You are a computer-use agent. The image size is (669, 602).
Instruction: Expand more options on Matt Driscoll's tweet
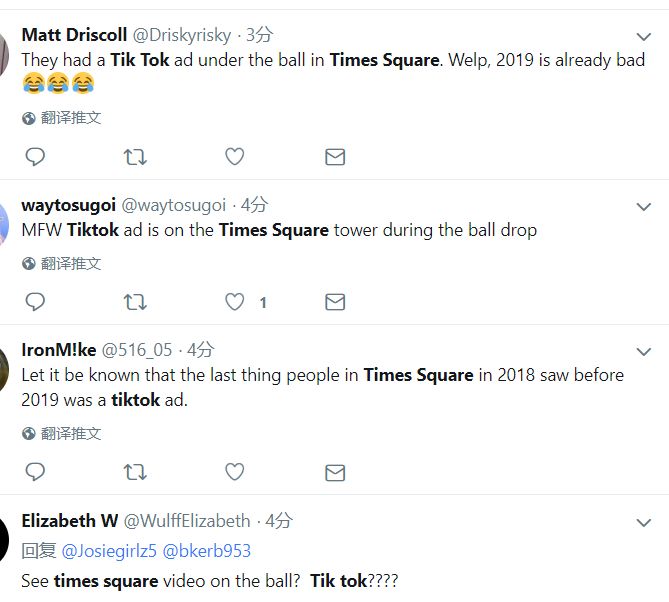click(x=644, y=37)
